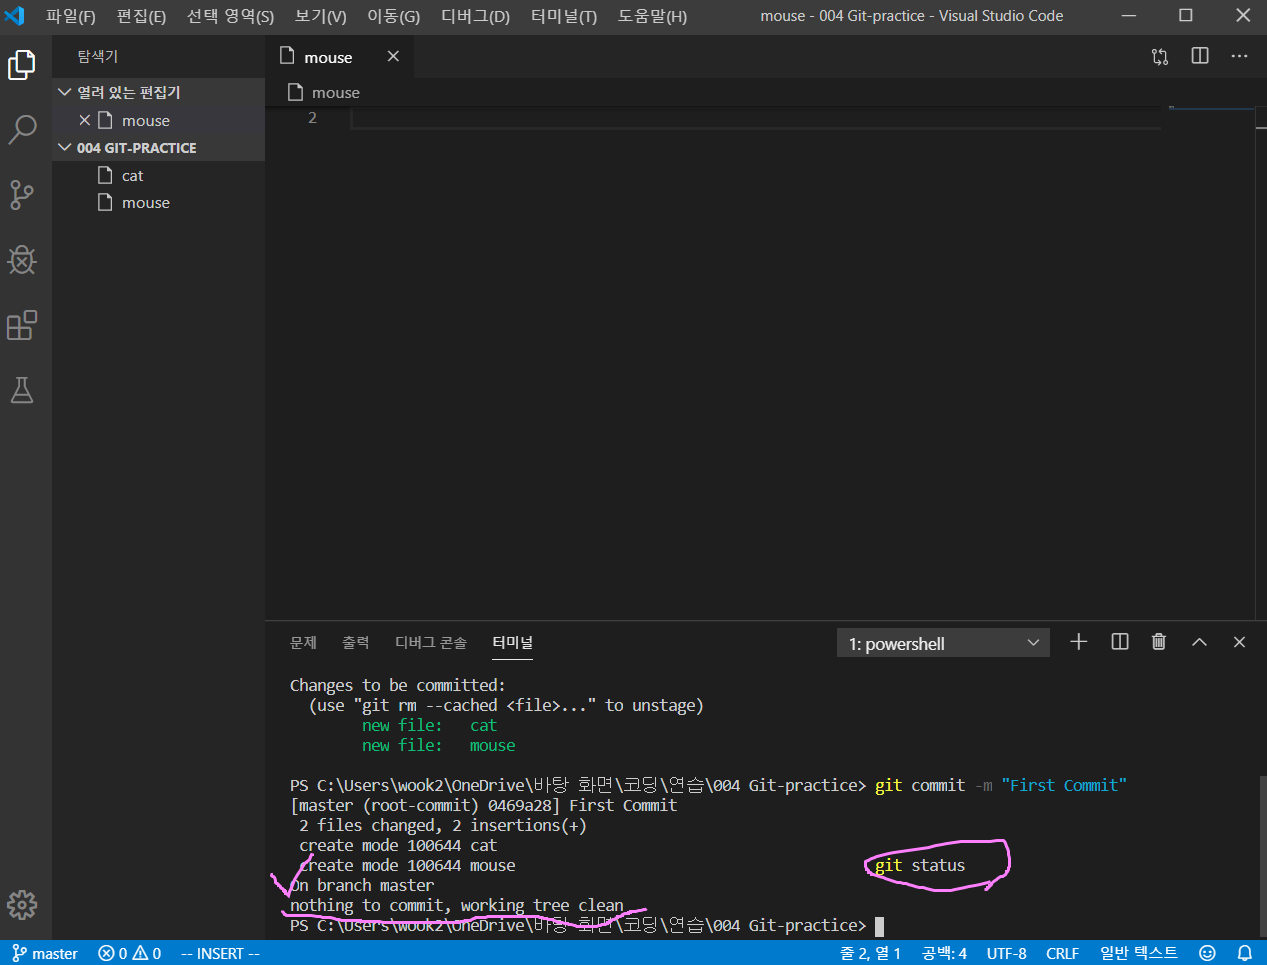Image resolution: width=1267 pixels, height=965 pixels.
Task: Close mouse in open editors list
Action: pos(85,120)
